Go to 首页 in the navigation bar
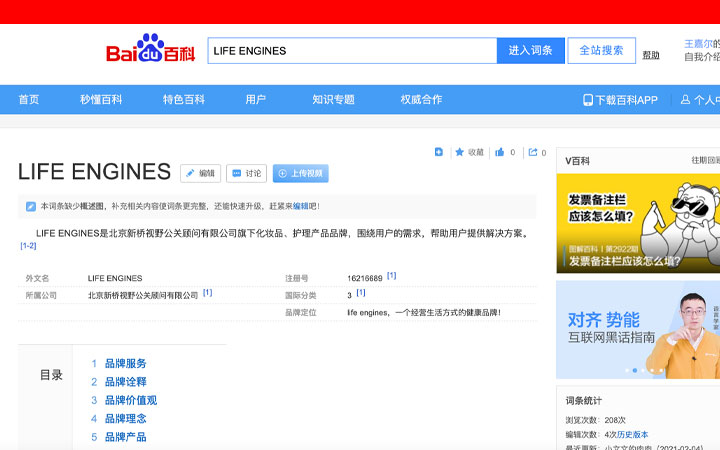720x450 pixels. [28, 99]
